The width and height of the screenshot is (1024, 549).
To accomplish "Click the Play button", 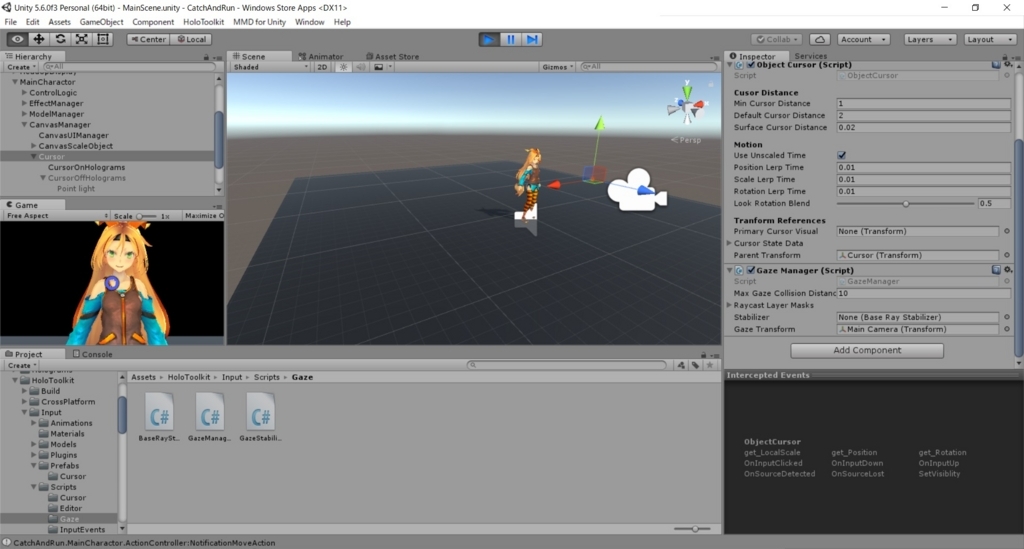I will coord(488,39).
